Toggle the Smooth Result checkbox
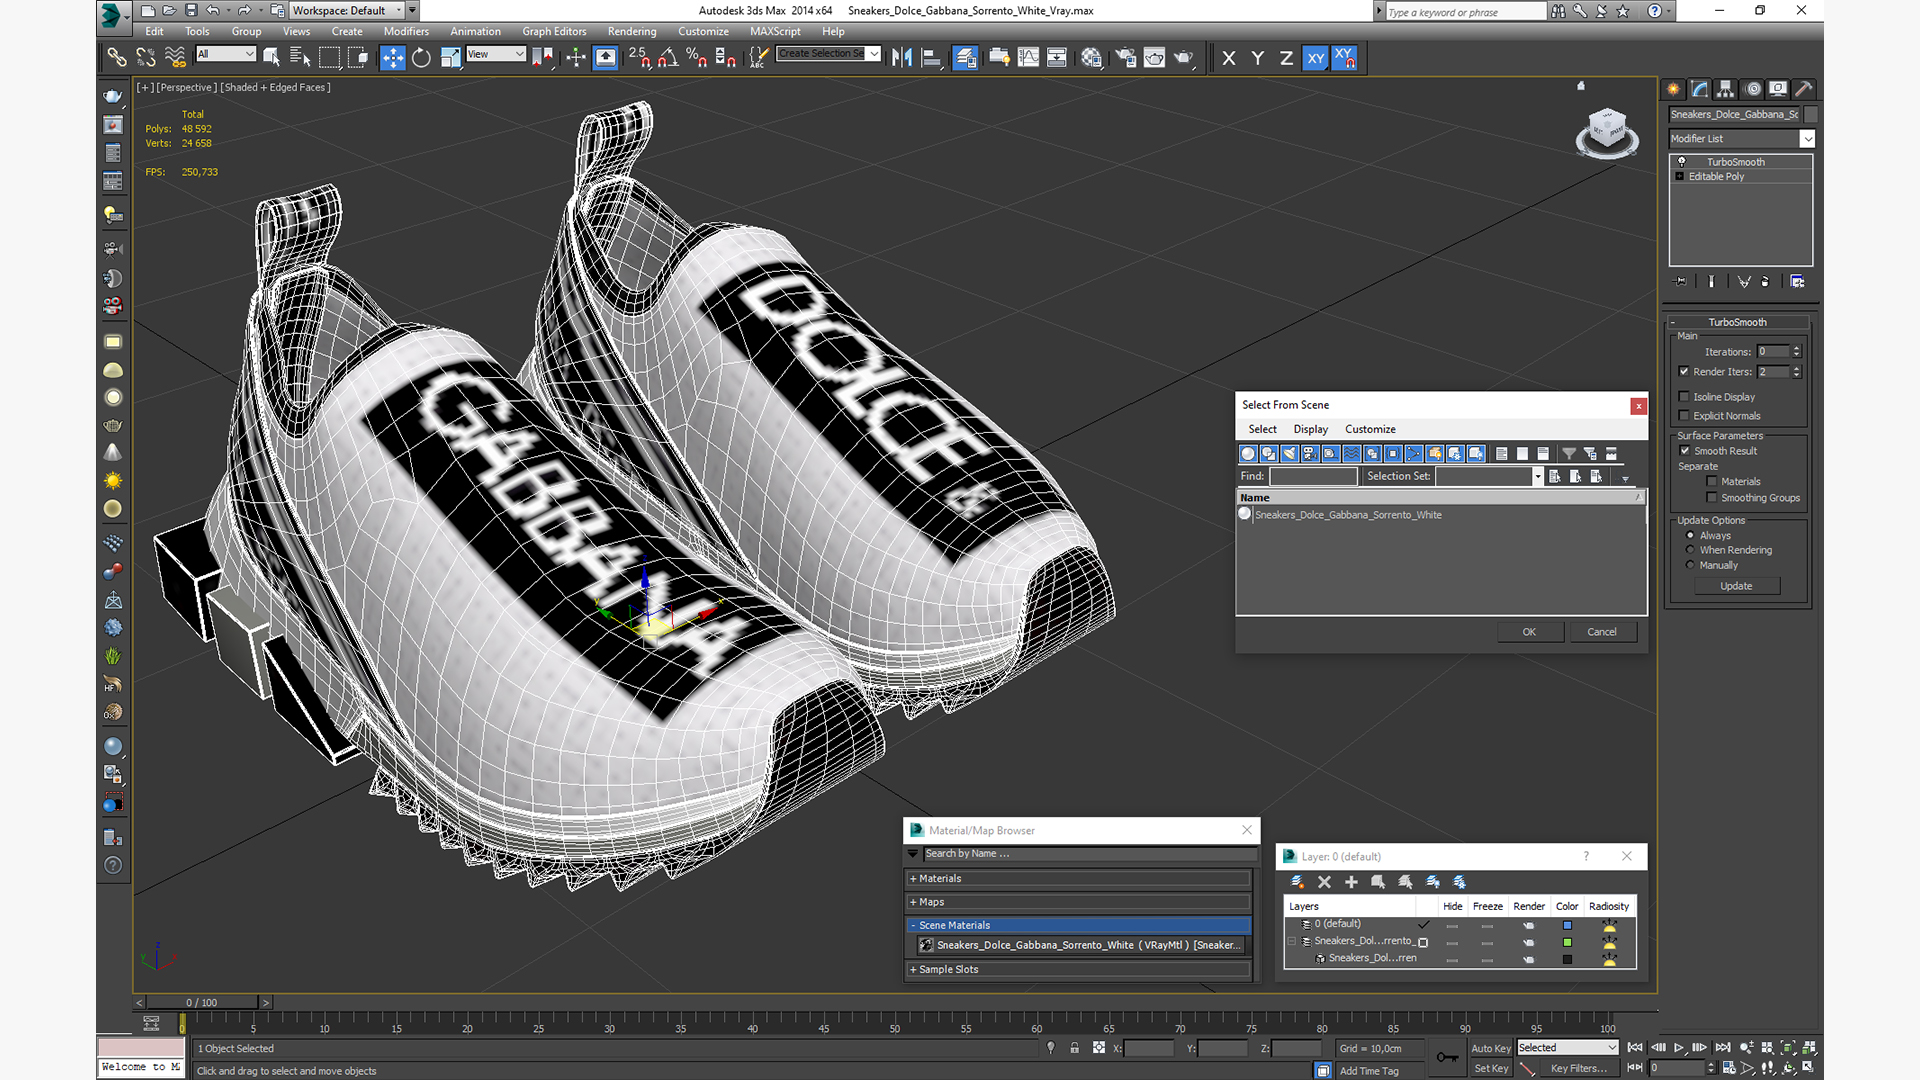 (x=1684, y=451)
